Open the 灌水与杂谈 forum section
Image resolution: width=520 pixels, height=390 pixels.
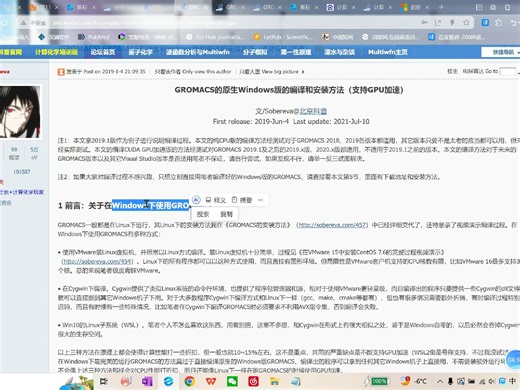pos(339,52)
